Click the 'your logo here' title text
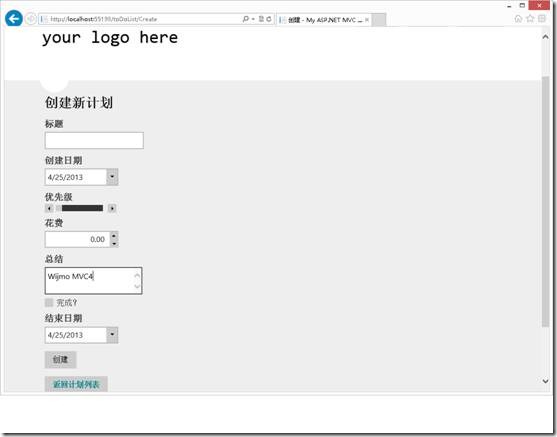This screenshot has width=557, height=437. [110, 38]
